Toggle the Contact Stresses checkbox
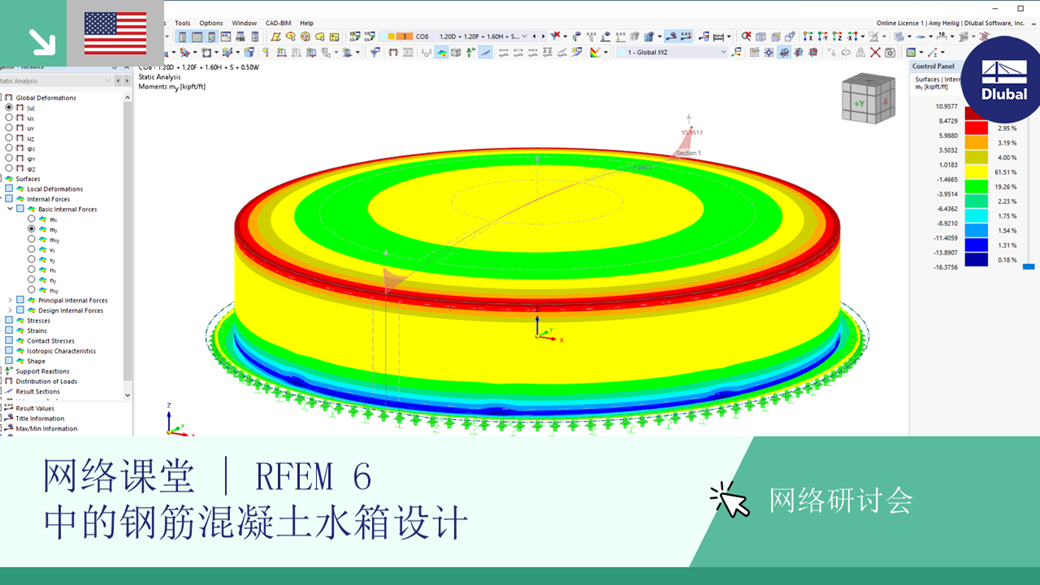Screen dimensions: 1040x585 (9, 341)
